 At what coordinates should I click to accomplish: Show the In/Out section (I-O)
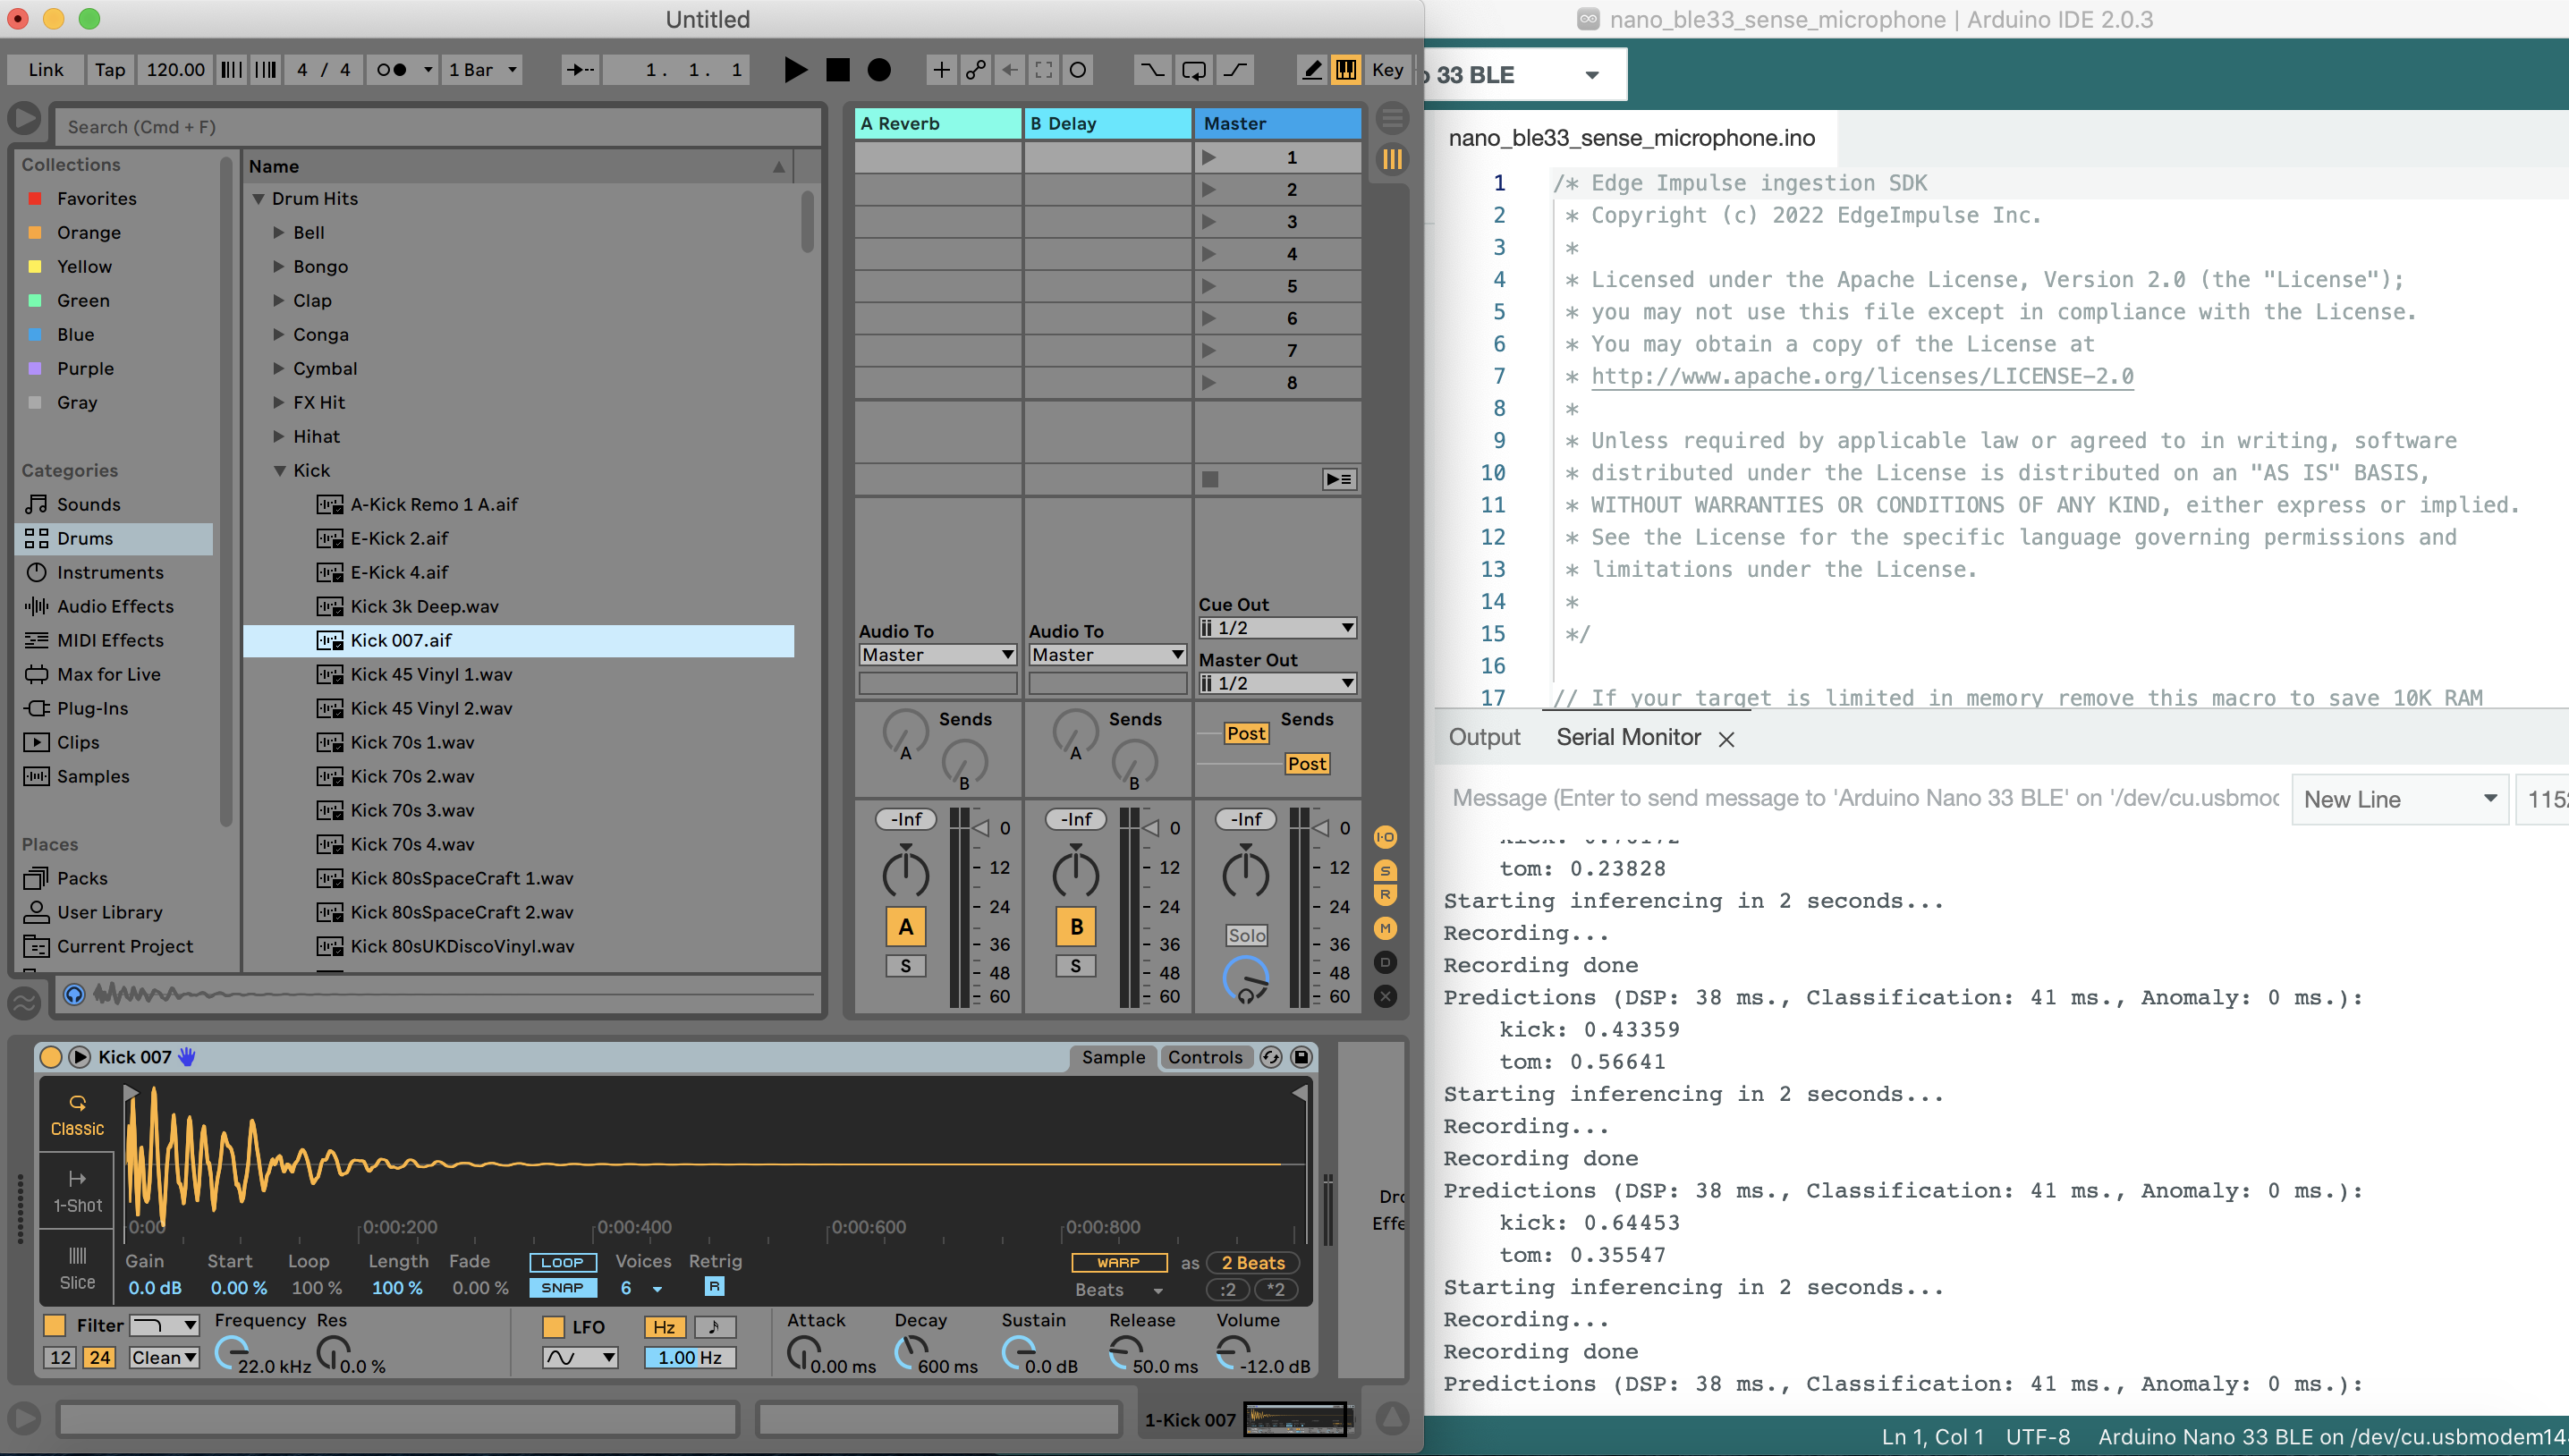point(1385,837)
